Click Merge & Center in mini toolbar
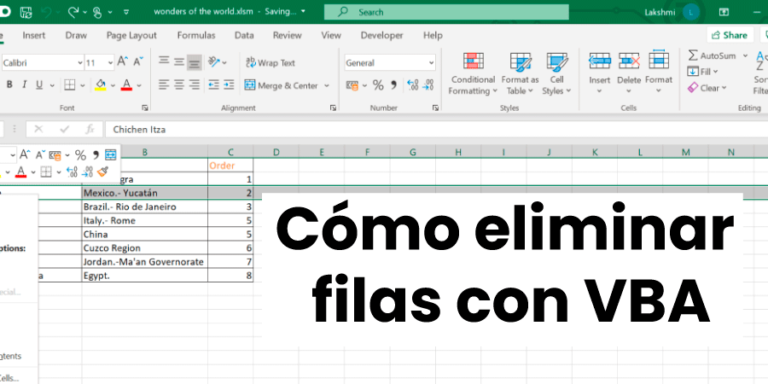This screenshot has width=768, height=384. (111, 155)
